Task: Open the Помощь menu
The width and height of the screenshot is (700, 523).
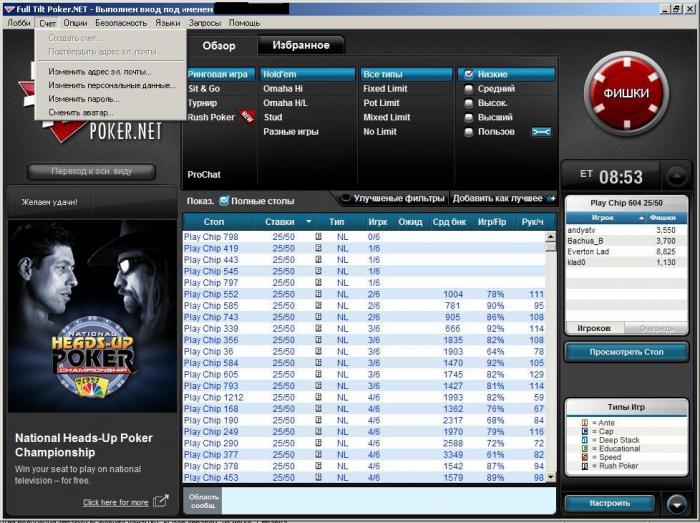Action: (x=244, y=23)
